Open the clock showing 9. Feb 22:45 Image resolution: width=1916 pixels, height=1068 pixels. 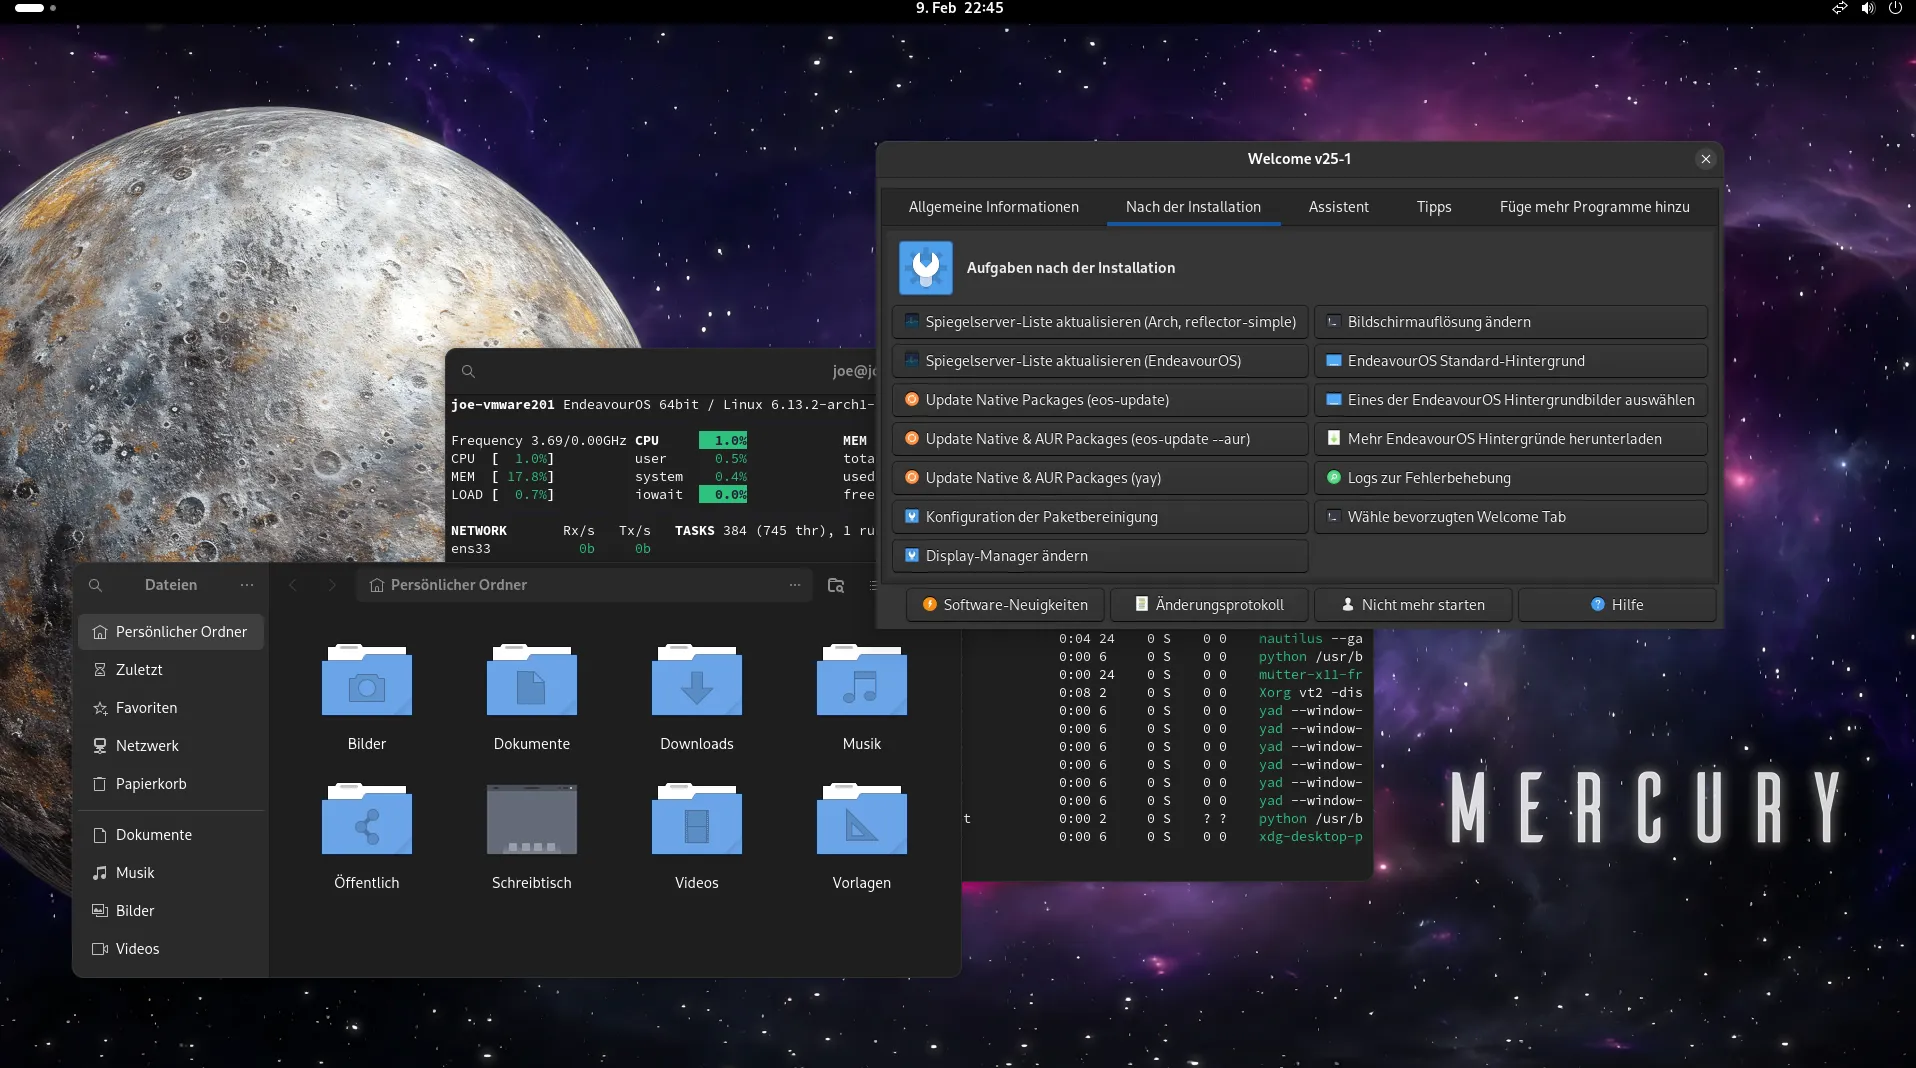(x=959, y=8)
